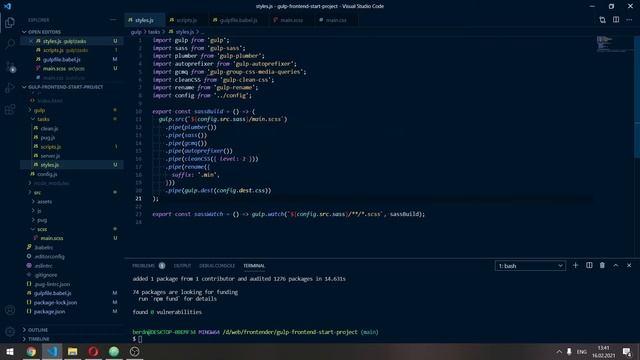Switch to the main.css editor tab
Screen dimensions: 640x360
coord(336,20)
